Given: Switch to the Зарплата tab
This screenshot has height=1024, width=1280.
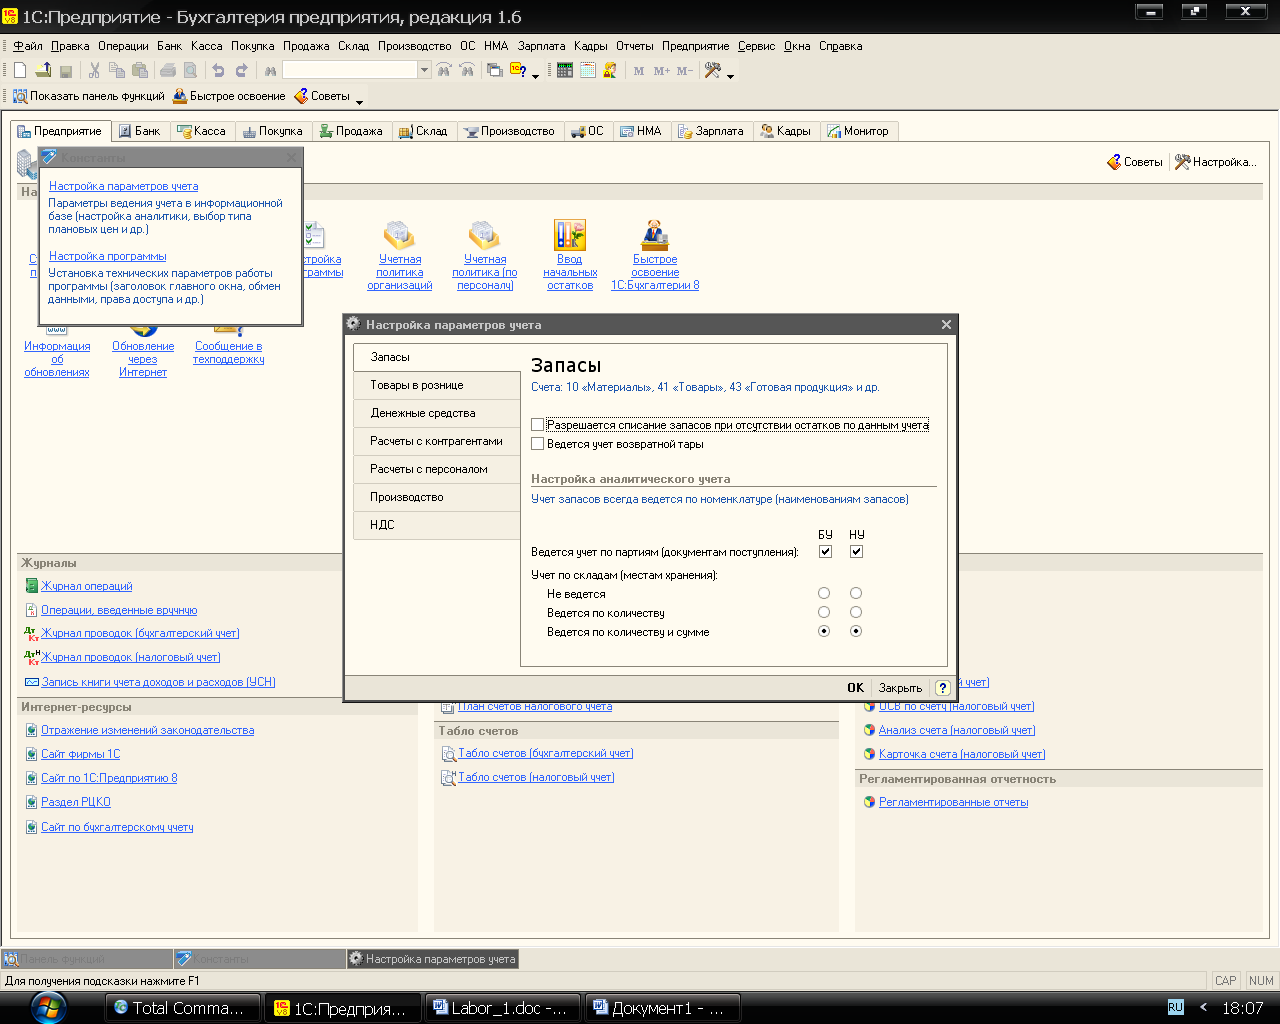Looking at the screenshot, I should (x=710, y=131).
